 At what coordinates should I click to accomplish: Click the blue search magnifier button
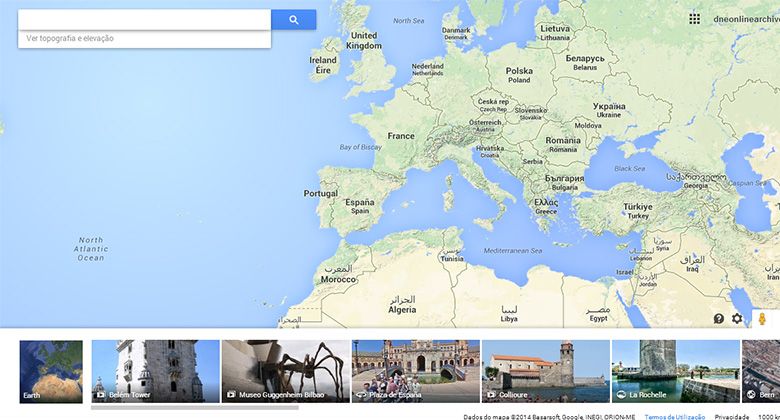coord(293,20)
